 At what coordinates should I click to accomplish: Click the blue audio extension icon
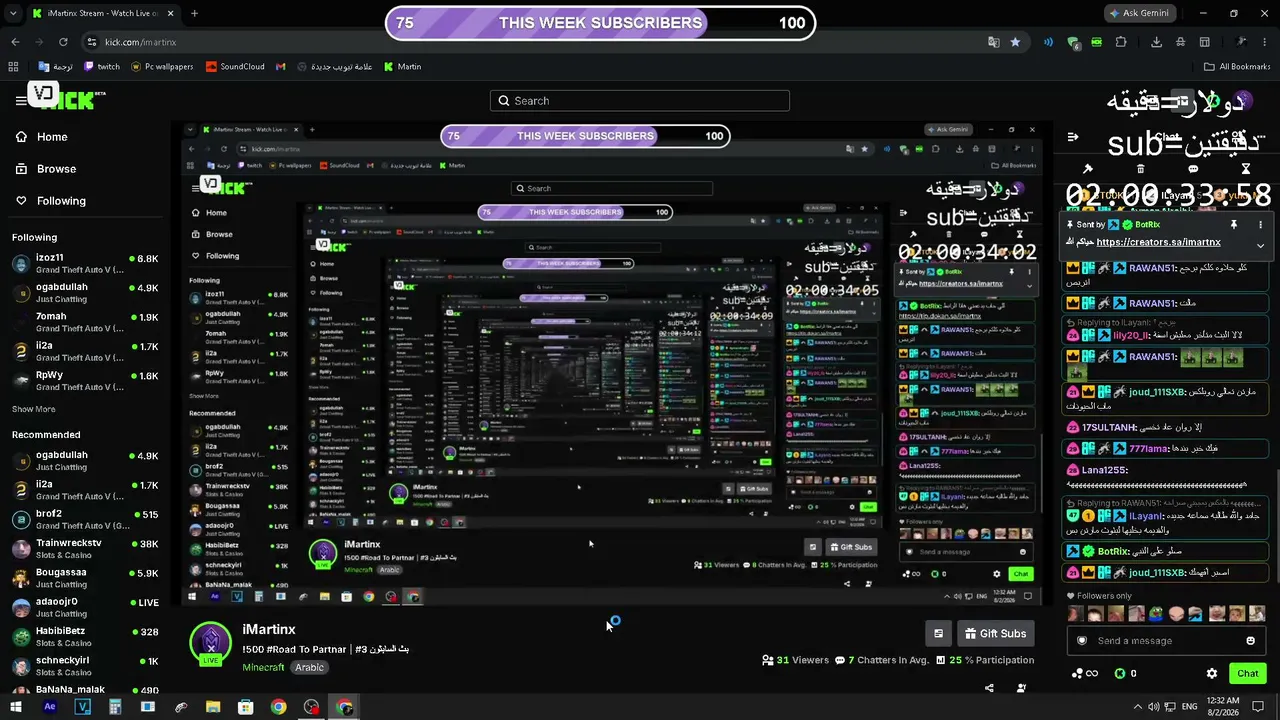1048,42
